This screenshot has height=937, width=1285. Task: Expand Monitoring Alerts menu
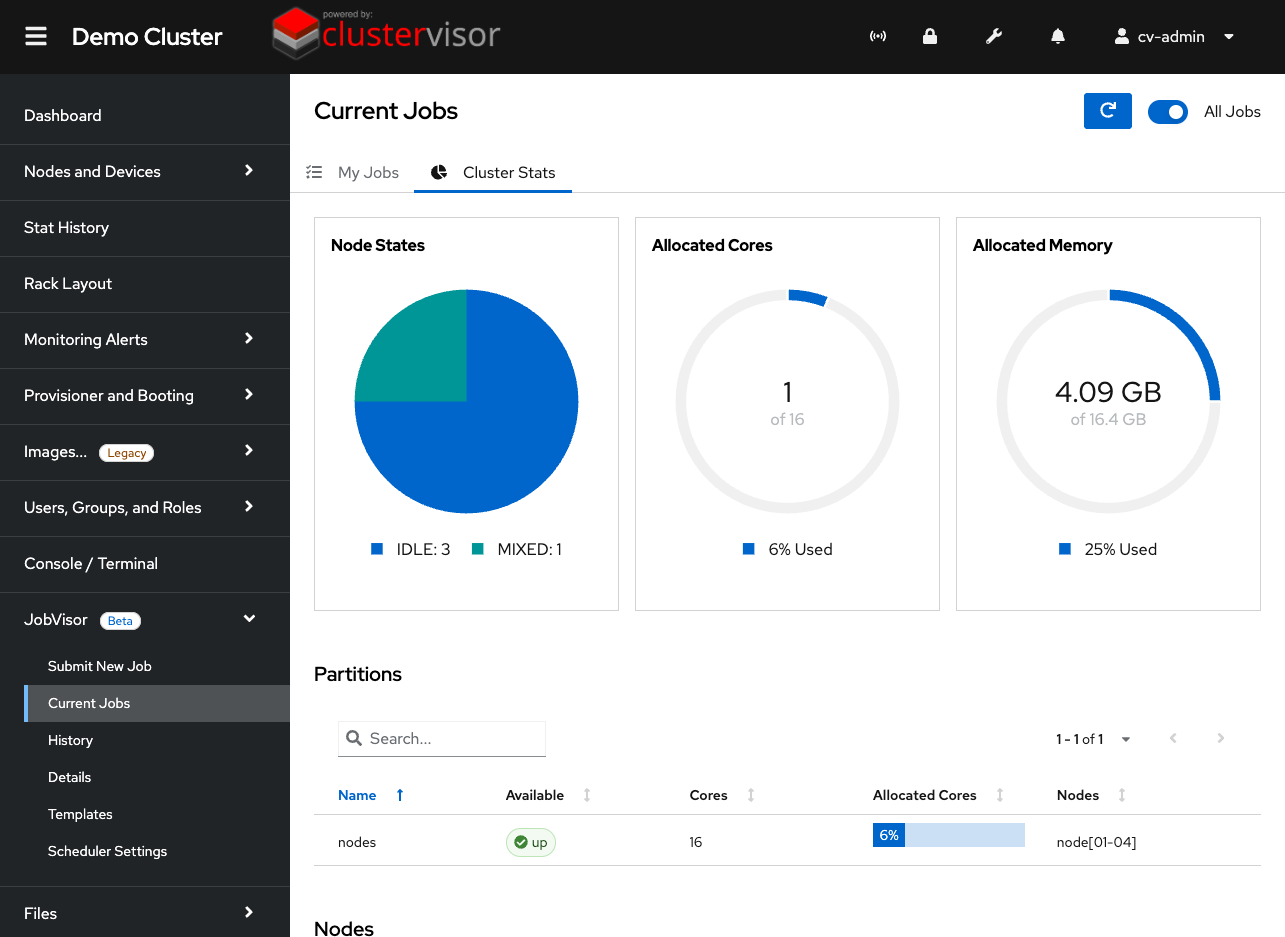point(145,340)
